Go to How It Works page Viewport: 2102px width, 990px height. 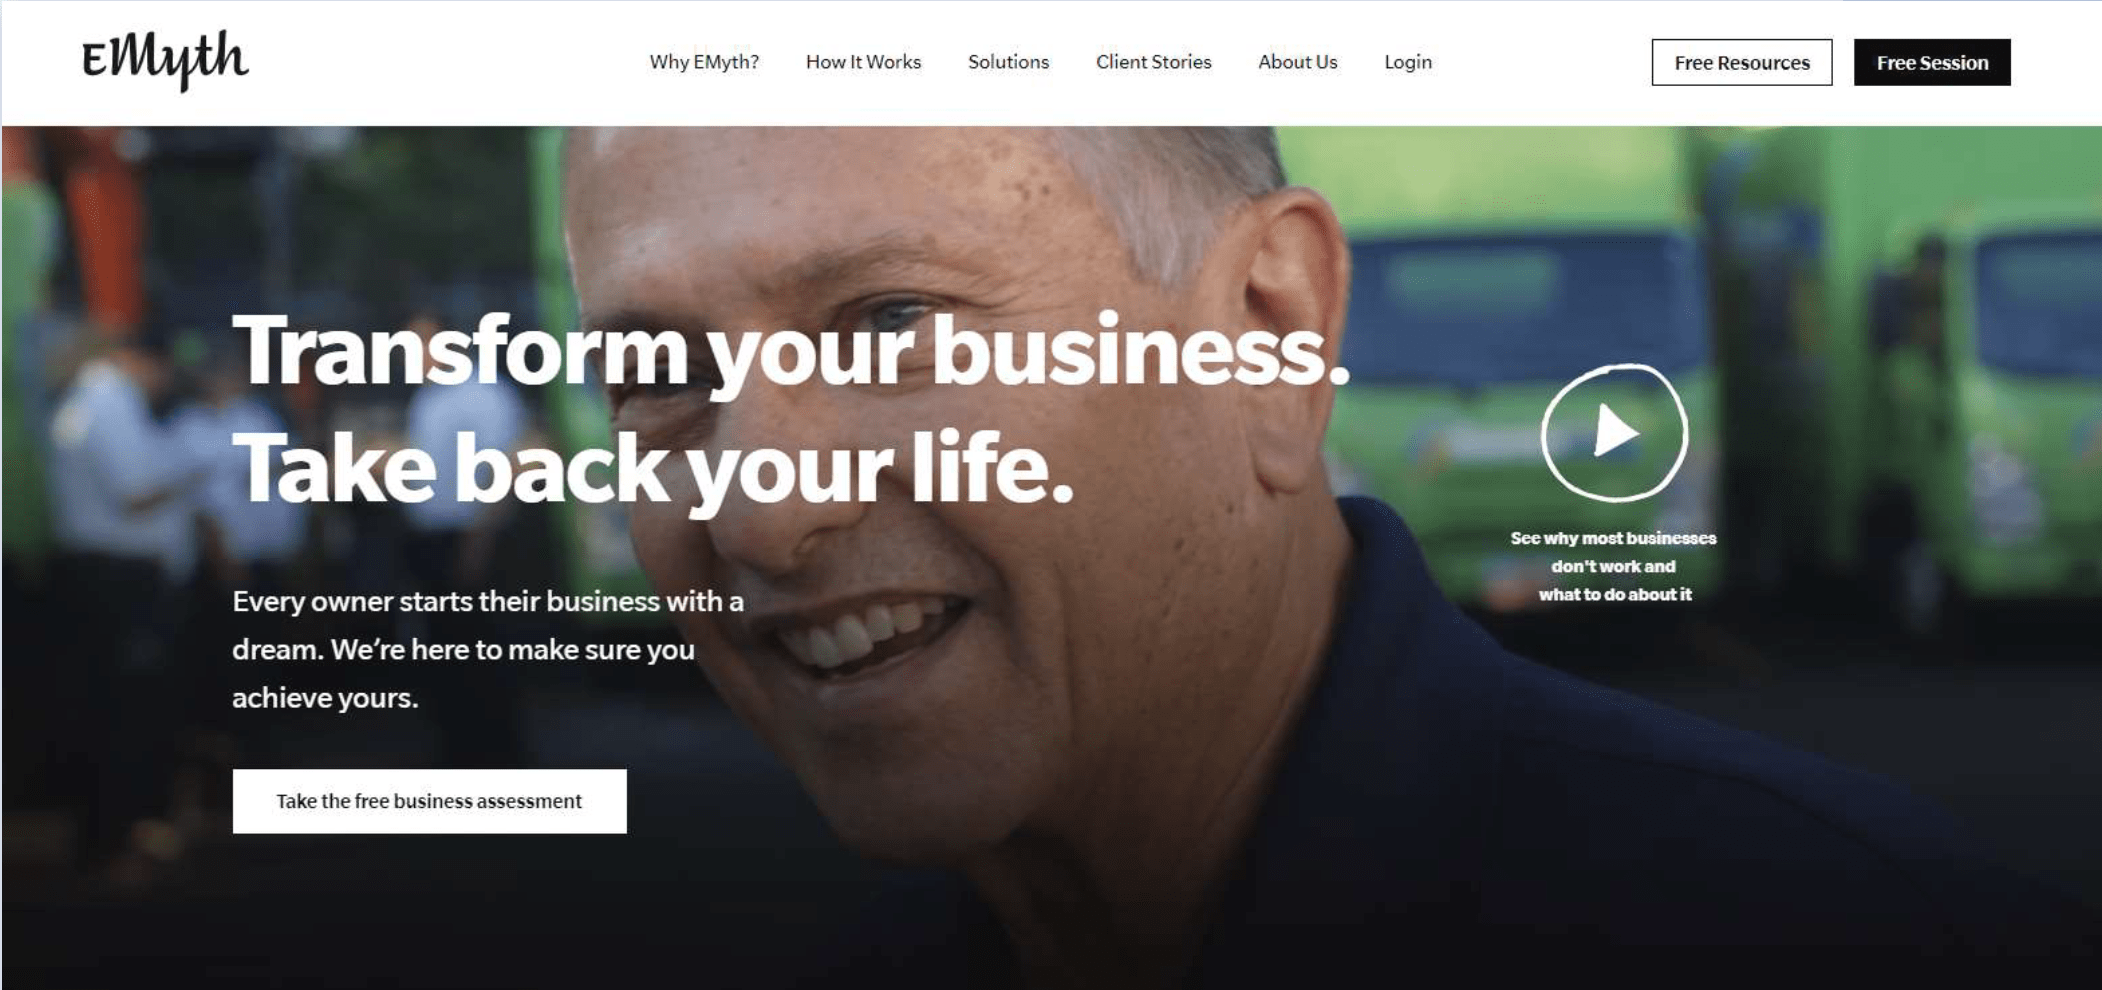coord(863,62)
